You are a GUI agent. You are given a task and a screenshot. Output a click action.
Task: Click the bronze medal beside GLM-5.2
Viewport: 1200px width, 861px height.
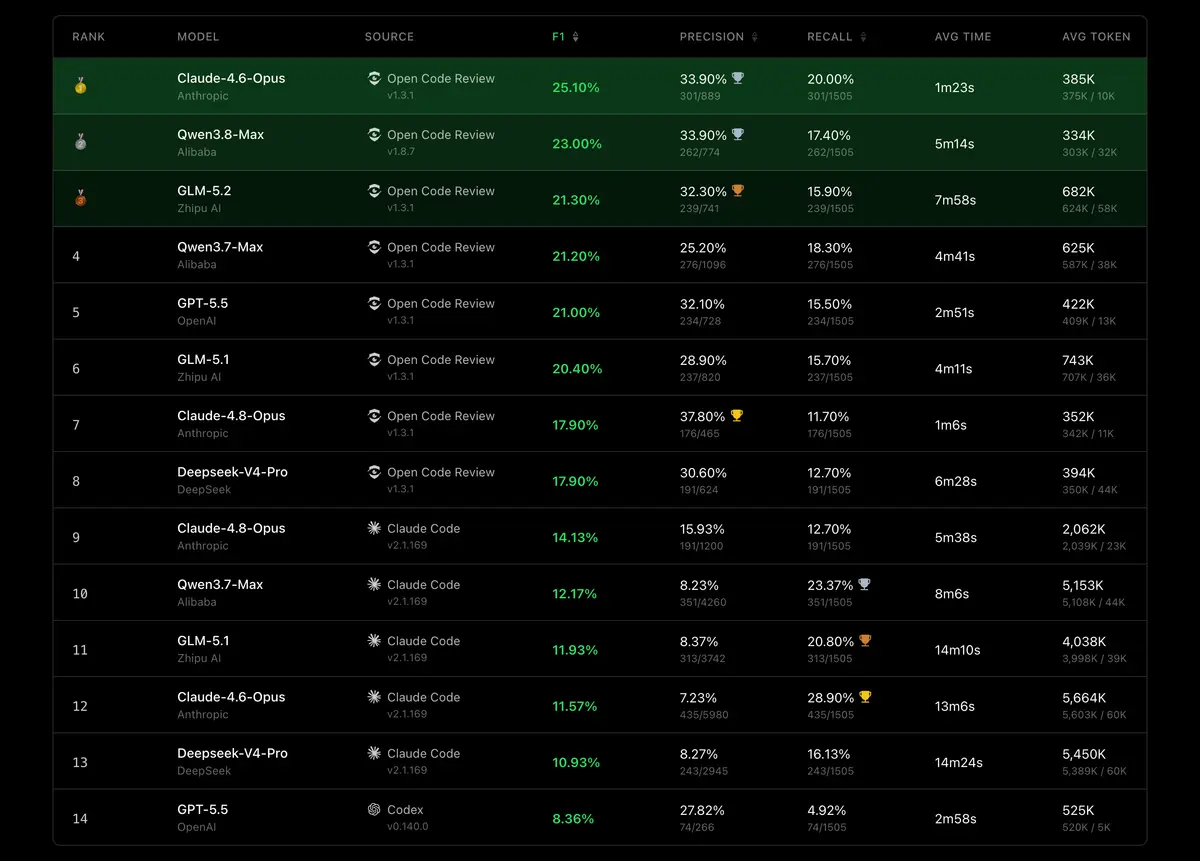[x=80, y=199]
